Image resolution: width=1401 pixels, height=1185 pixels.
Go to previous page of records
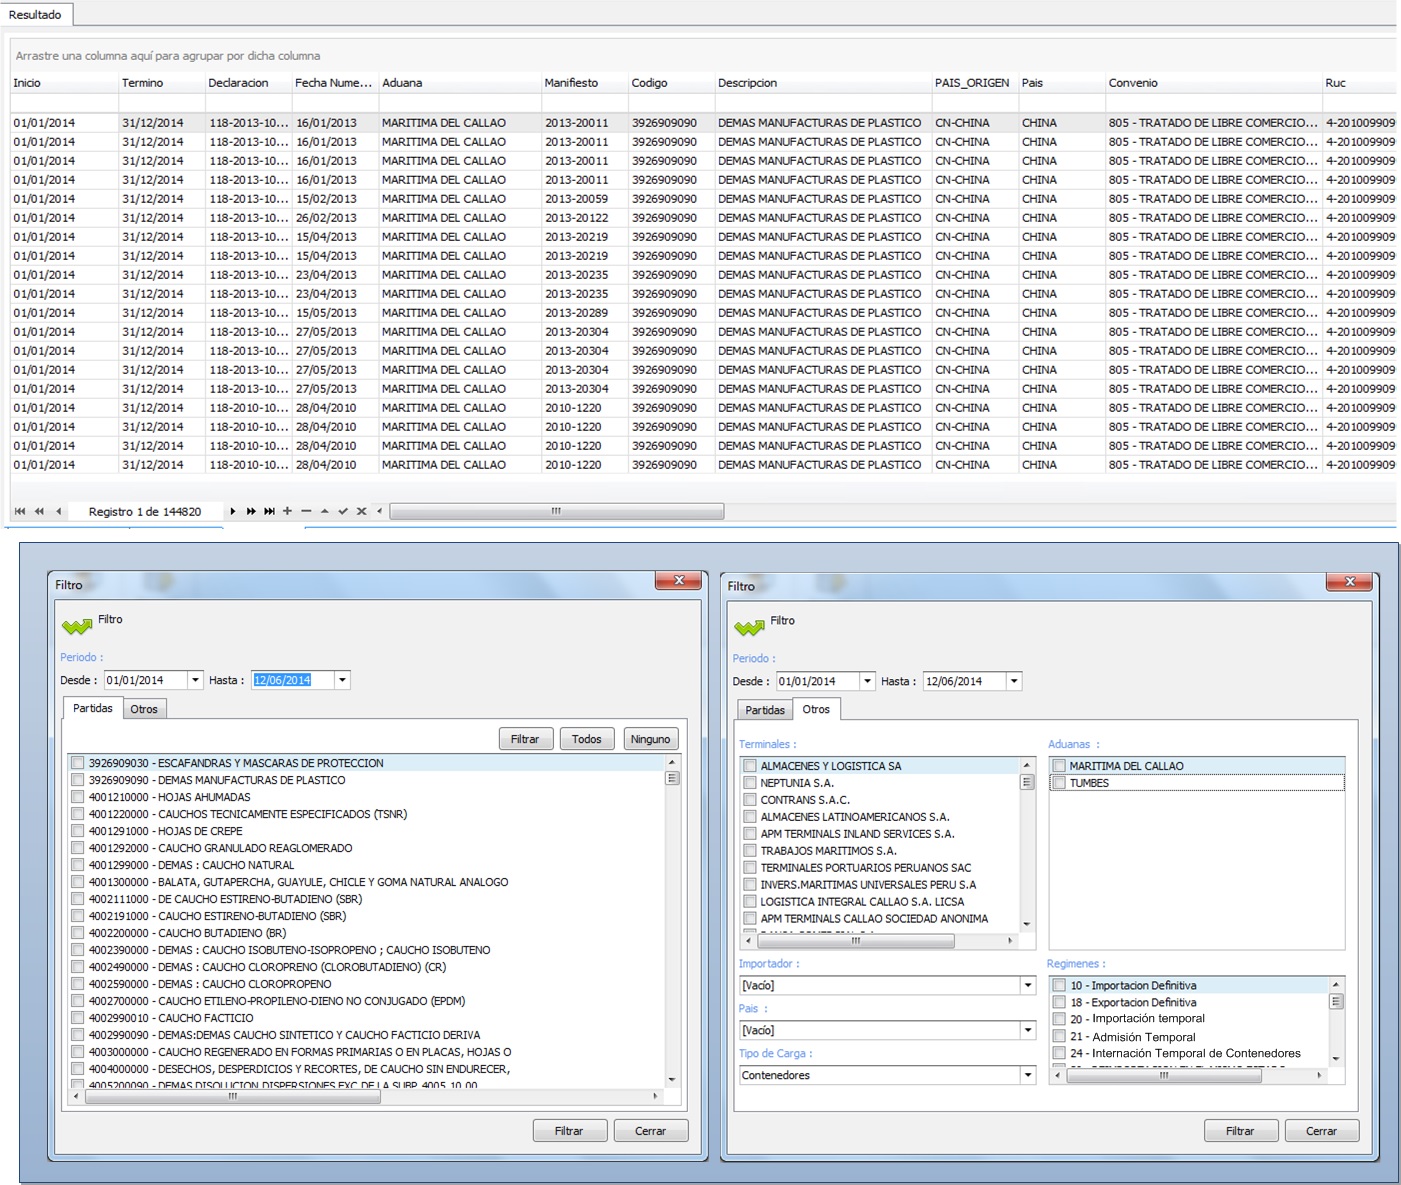click(x=39, y=511)
